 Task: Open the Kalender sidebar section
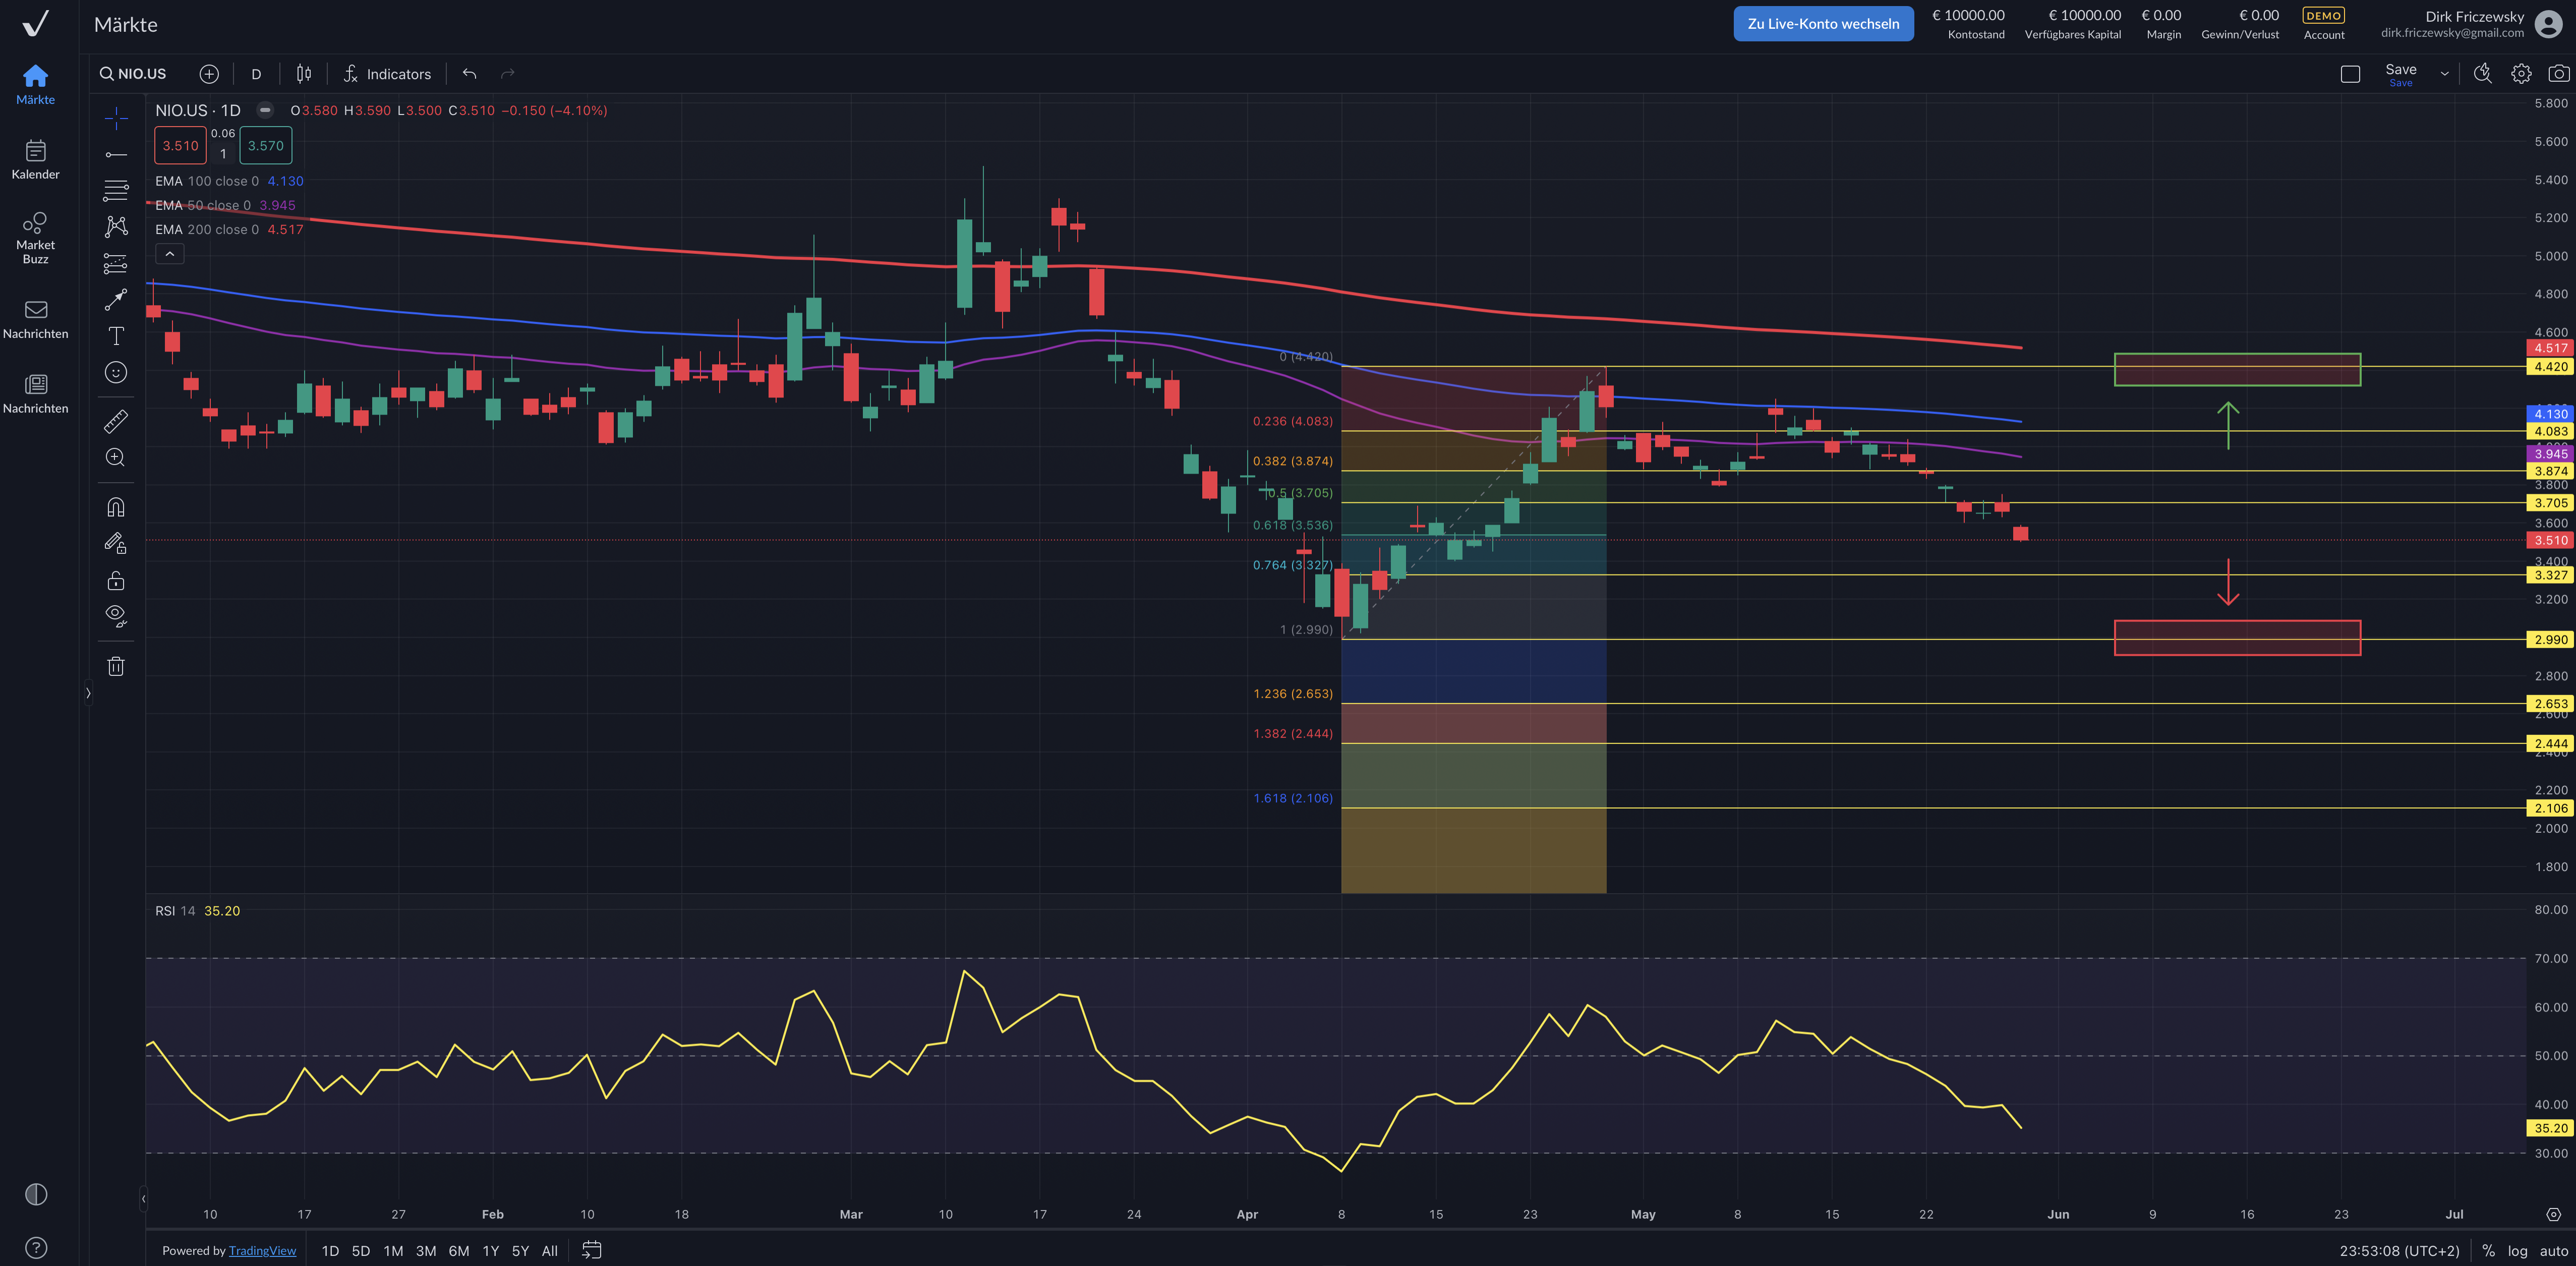click(36, 159)
